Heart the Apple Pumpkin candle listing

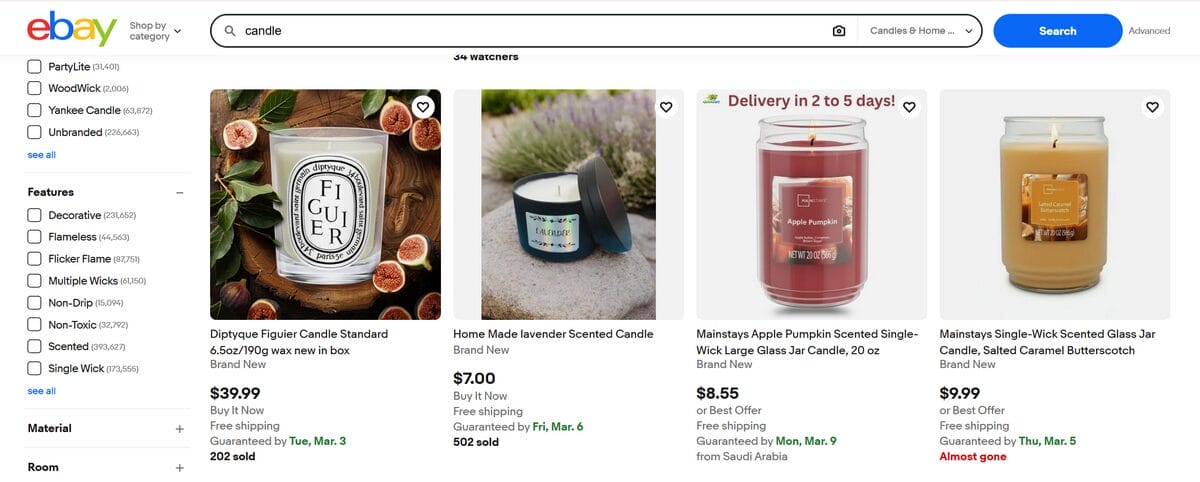pyautogui.click(x=909, y=107)
